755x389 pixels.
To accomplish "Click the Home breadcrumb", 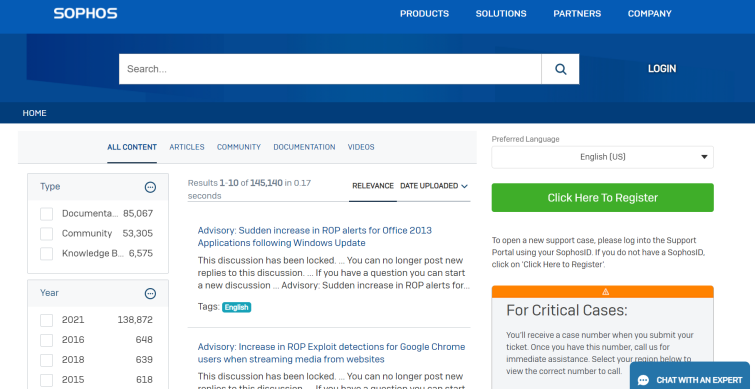I will (x=35, y=113).
